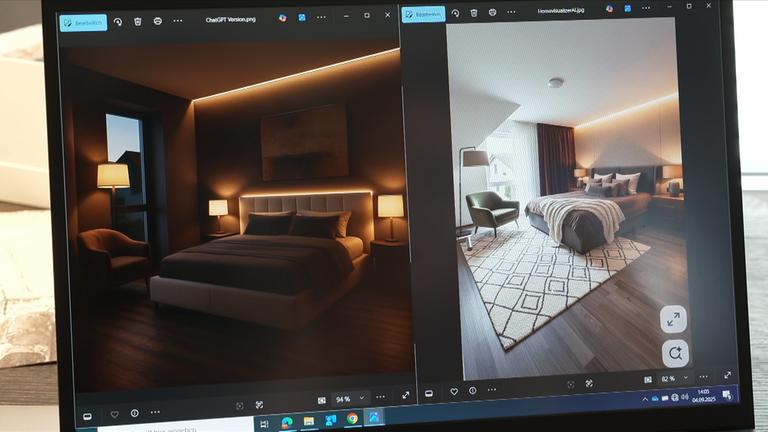Open the Clipchamp icon in left title bar

pyautogui.click(x=282, y=18)
